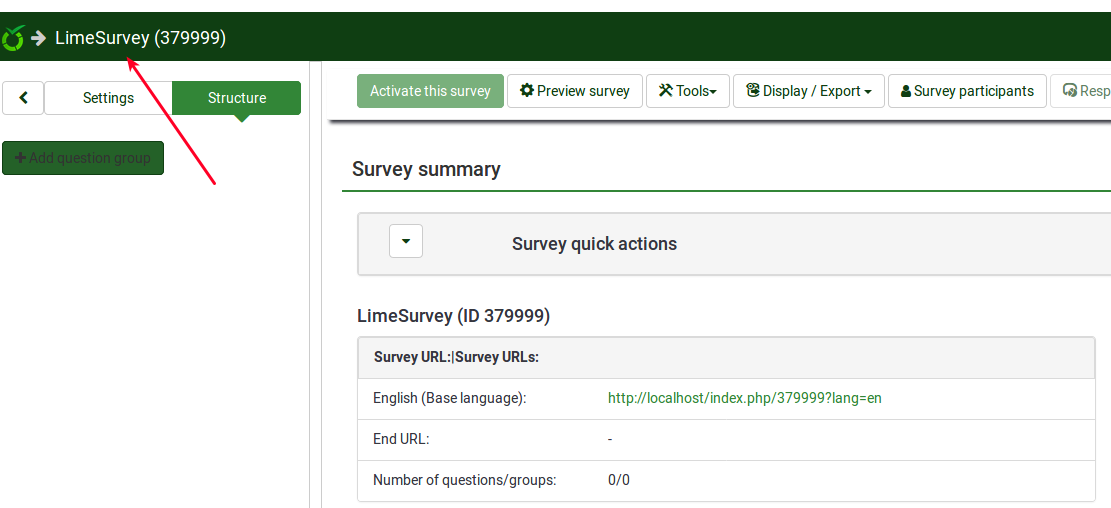Open the LimeSurvey (379999) breadcrumb link

(140, 38)
